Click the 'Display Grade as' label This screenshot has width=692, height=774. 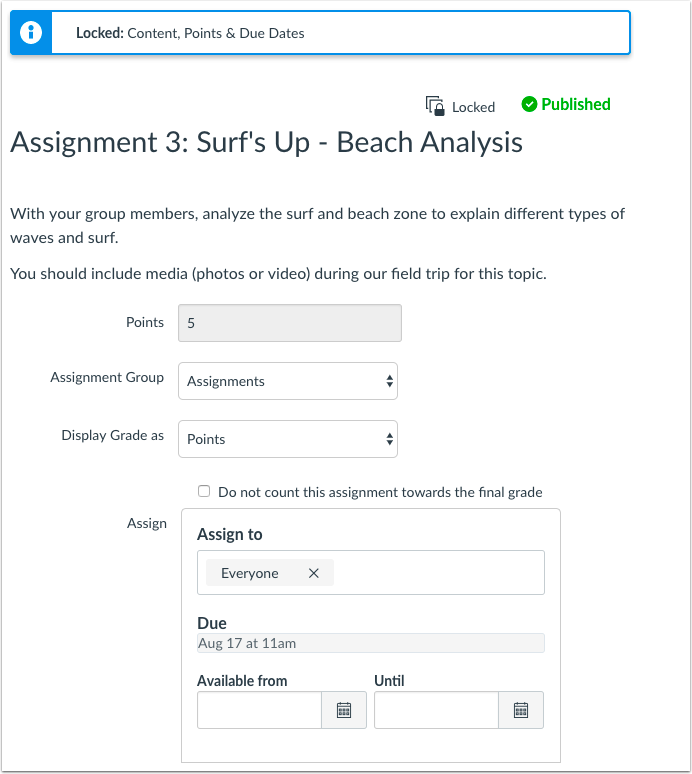pyautogui.click(x=113, y=435)
